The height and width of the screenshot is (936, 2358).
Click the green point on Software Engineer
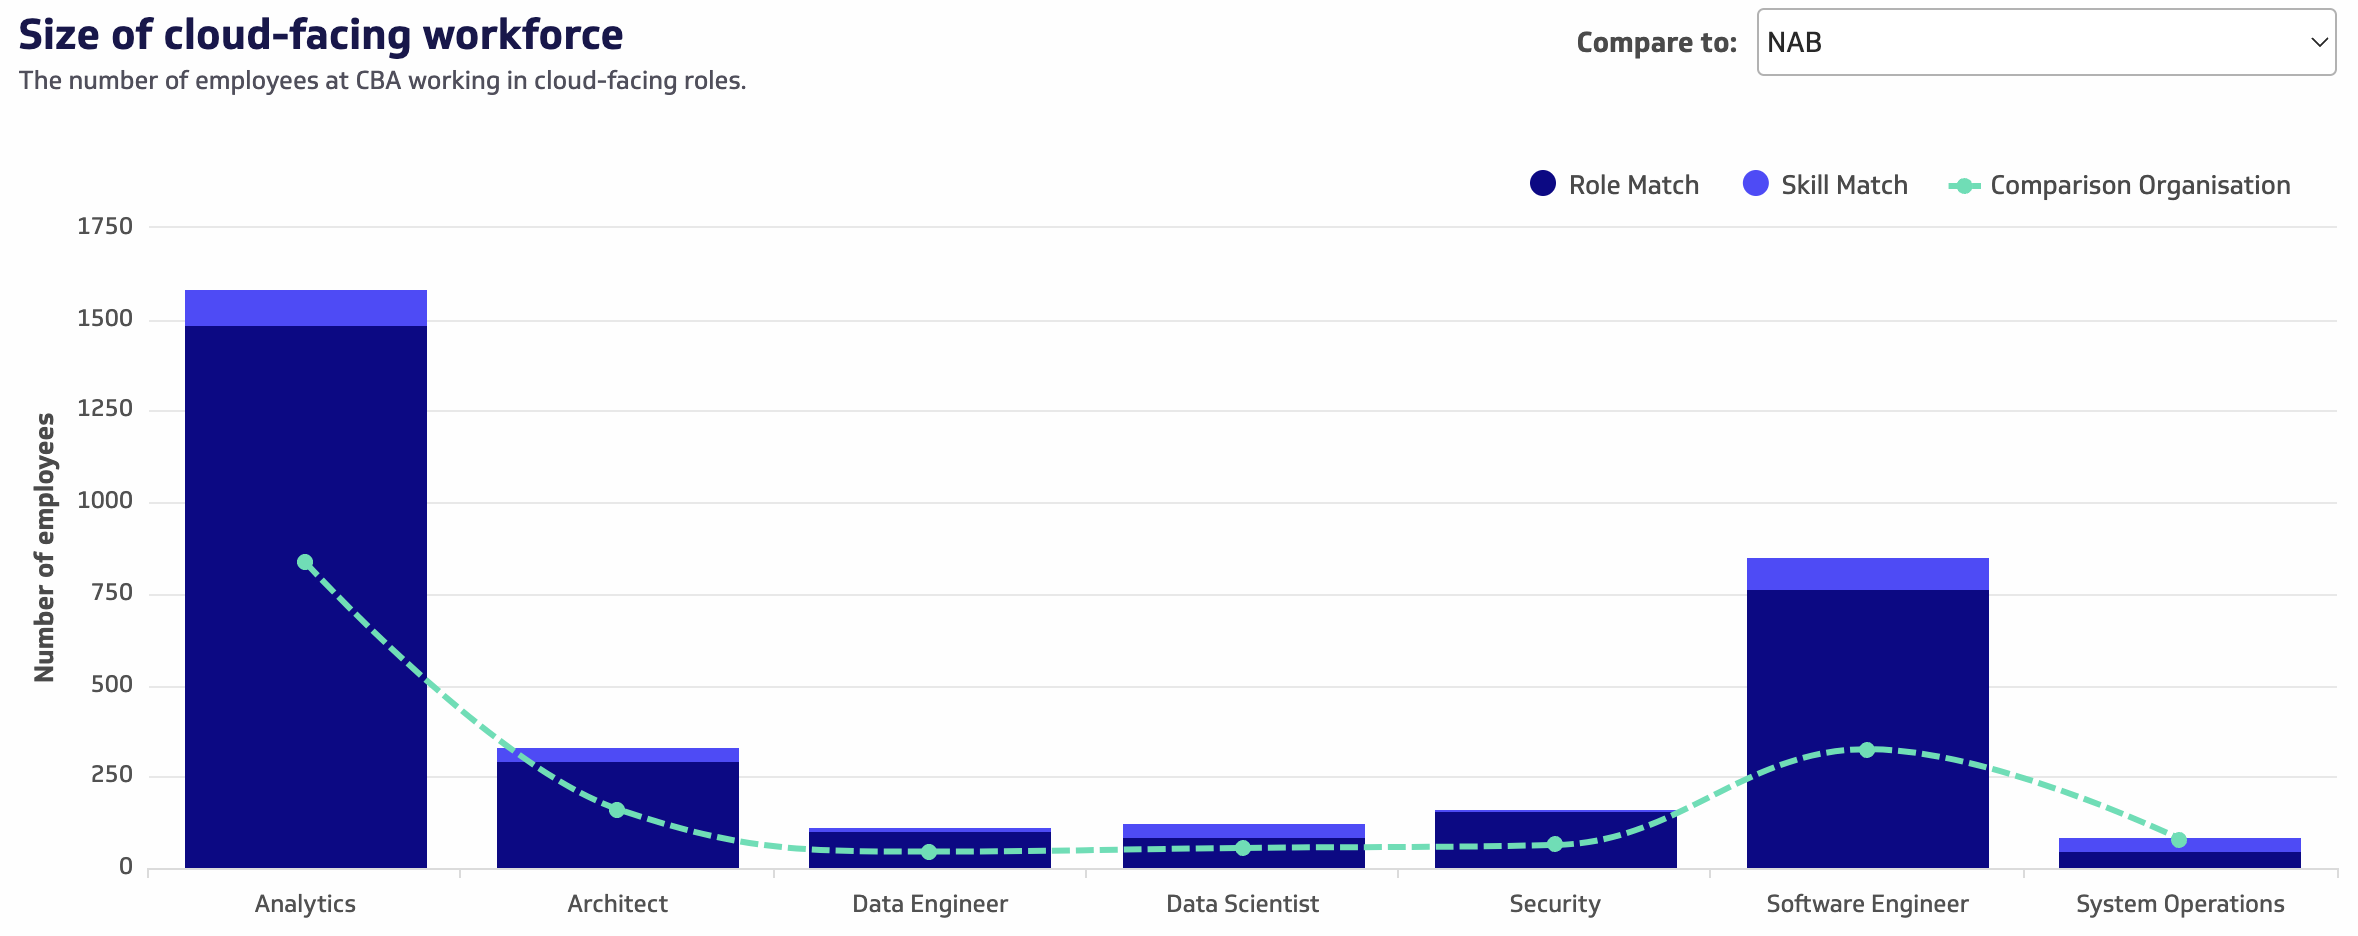(x=1867, y=750)
